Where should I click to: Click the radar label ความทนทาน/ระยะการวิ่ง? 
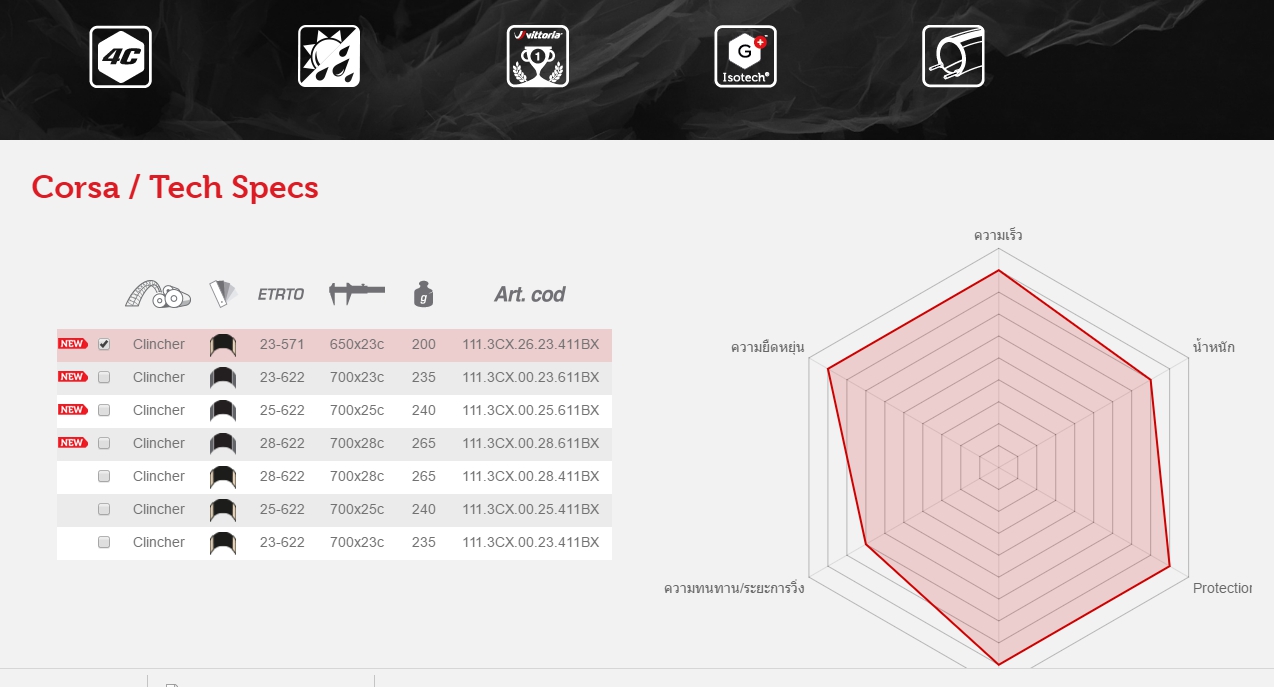734,588
